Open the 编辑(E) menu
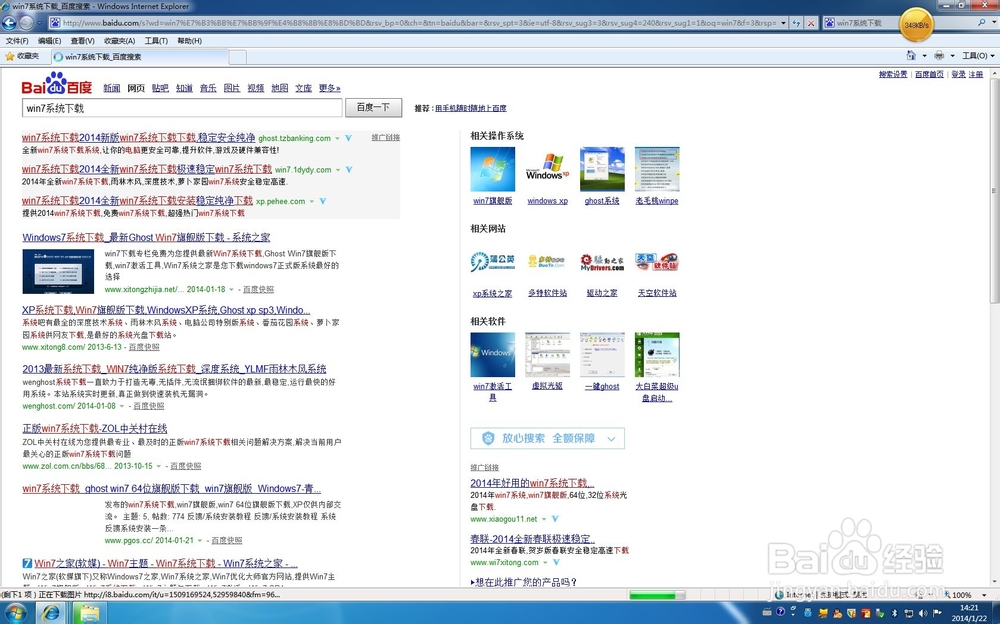The height and width of the screenshot is (624, 1000). (49, 41)
